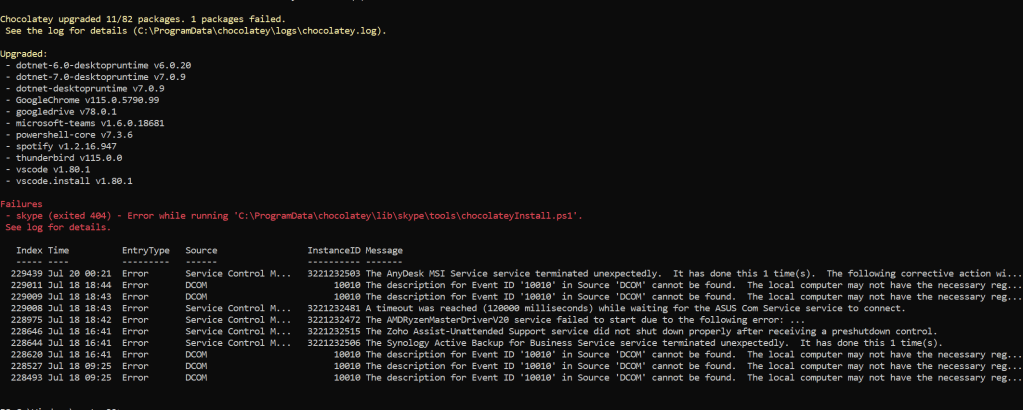The height and width of the screenshot is (410, 1023).
Task: Click event index 228620
Action: pyautogui.click(x=27, y=355)
